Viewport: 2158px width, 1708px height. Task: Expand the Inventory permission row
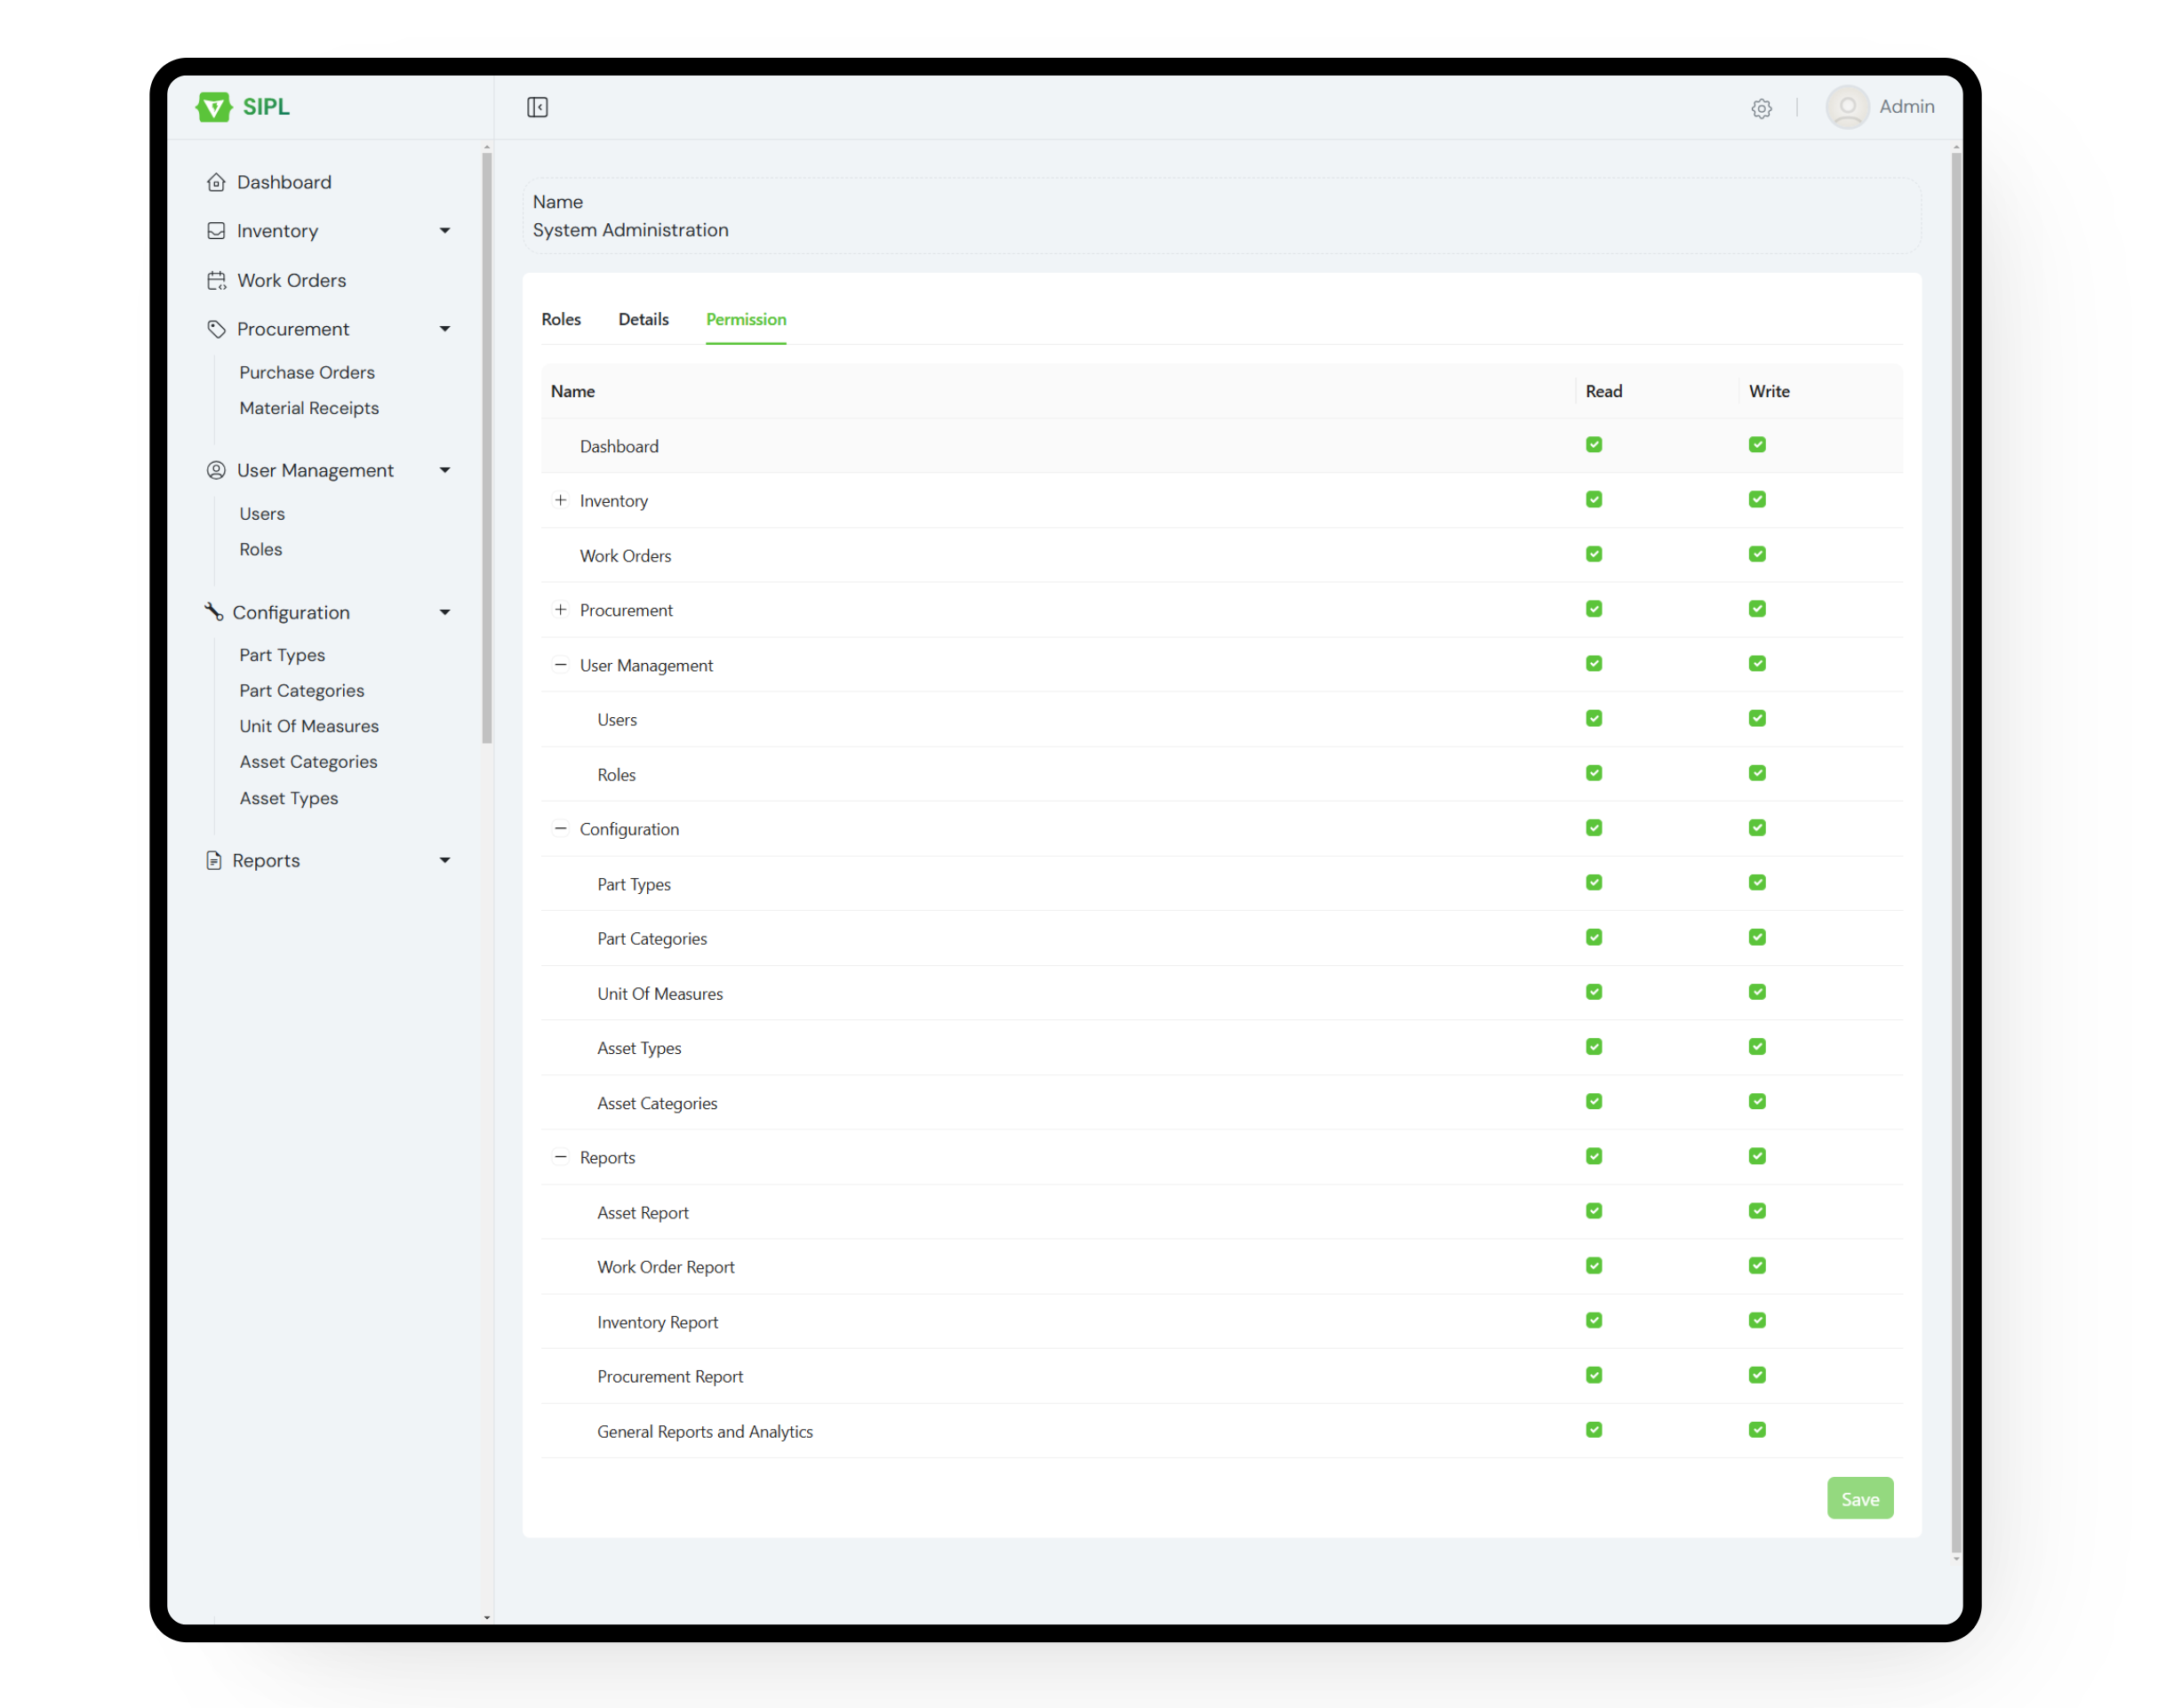click(560, 500)
